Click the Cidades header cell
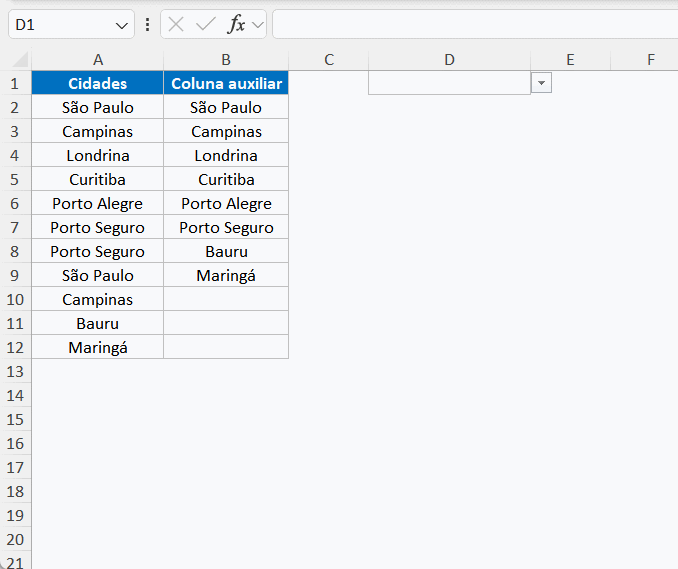Viewport: 678px width, 569px height. (x=98, y=84)
